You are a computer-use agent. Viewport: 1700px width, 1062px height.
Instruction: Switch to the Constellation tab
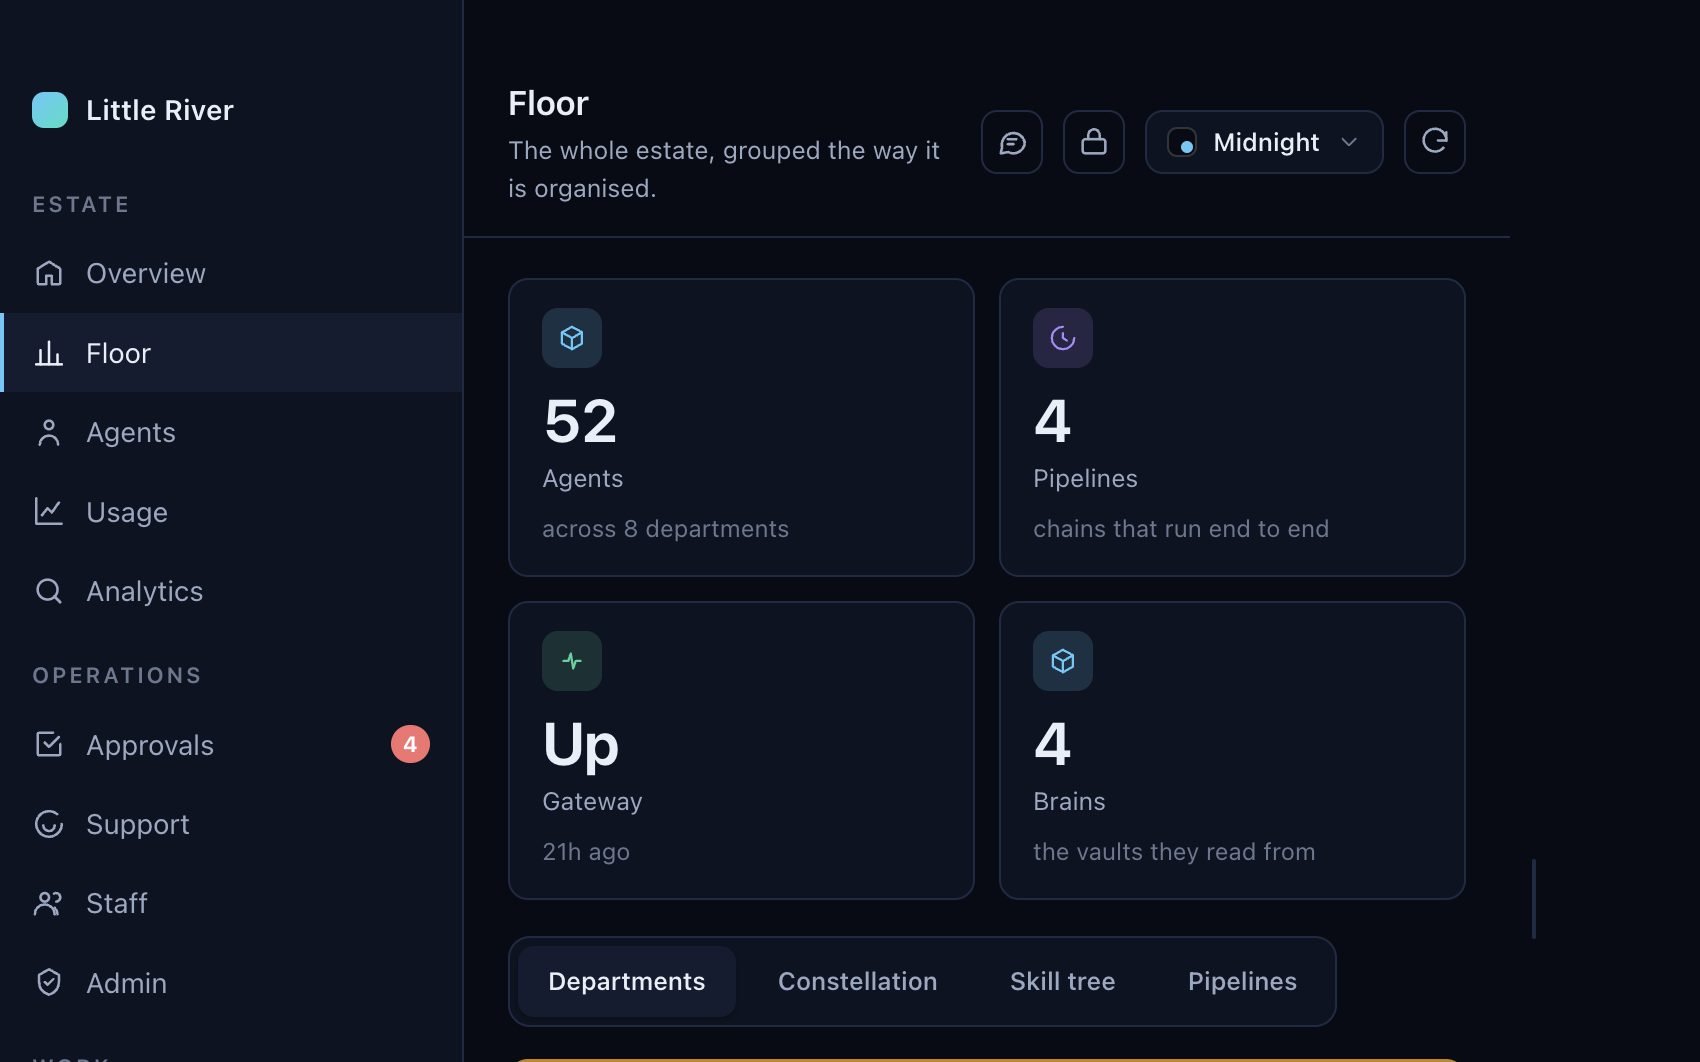tap(858, 982)
